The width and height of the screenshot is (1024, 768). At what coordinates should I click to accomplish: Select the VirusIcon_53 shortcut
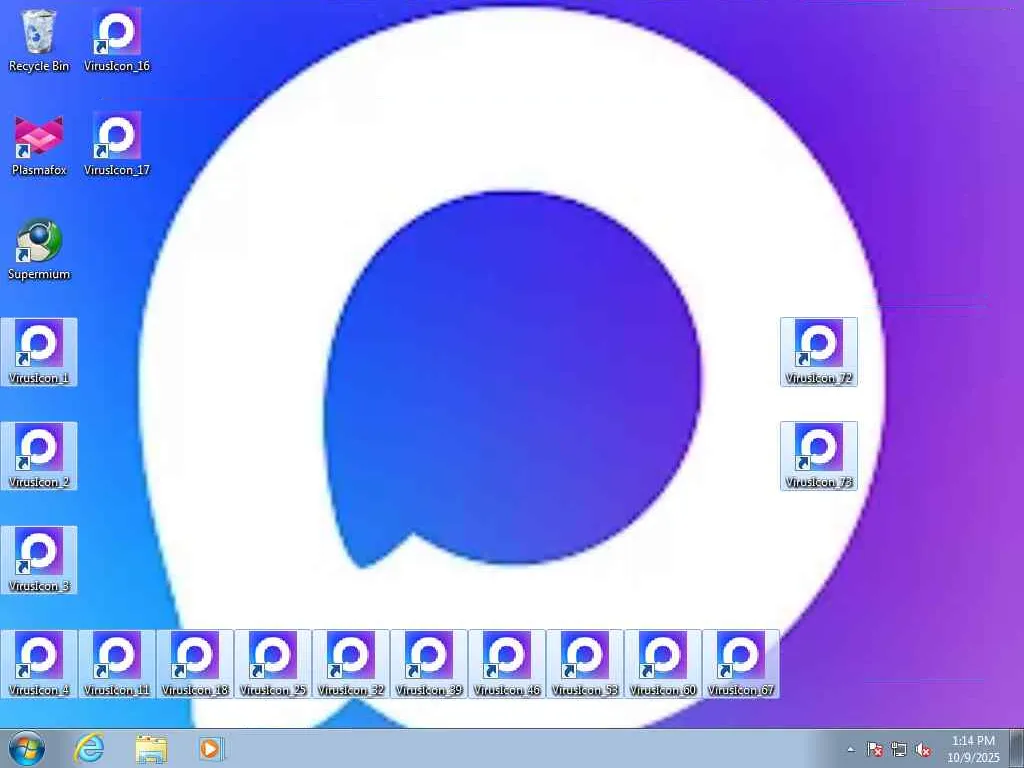coord(585,664)
